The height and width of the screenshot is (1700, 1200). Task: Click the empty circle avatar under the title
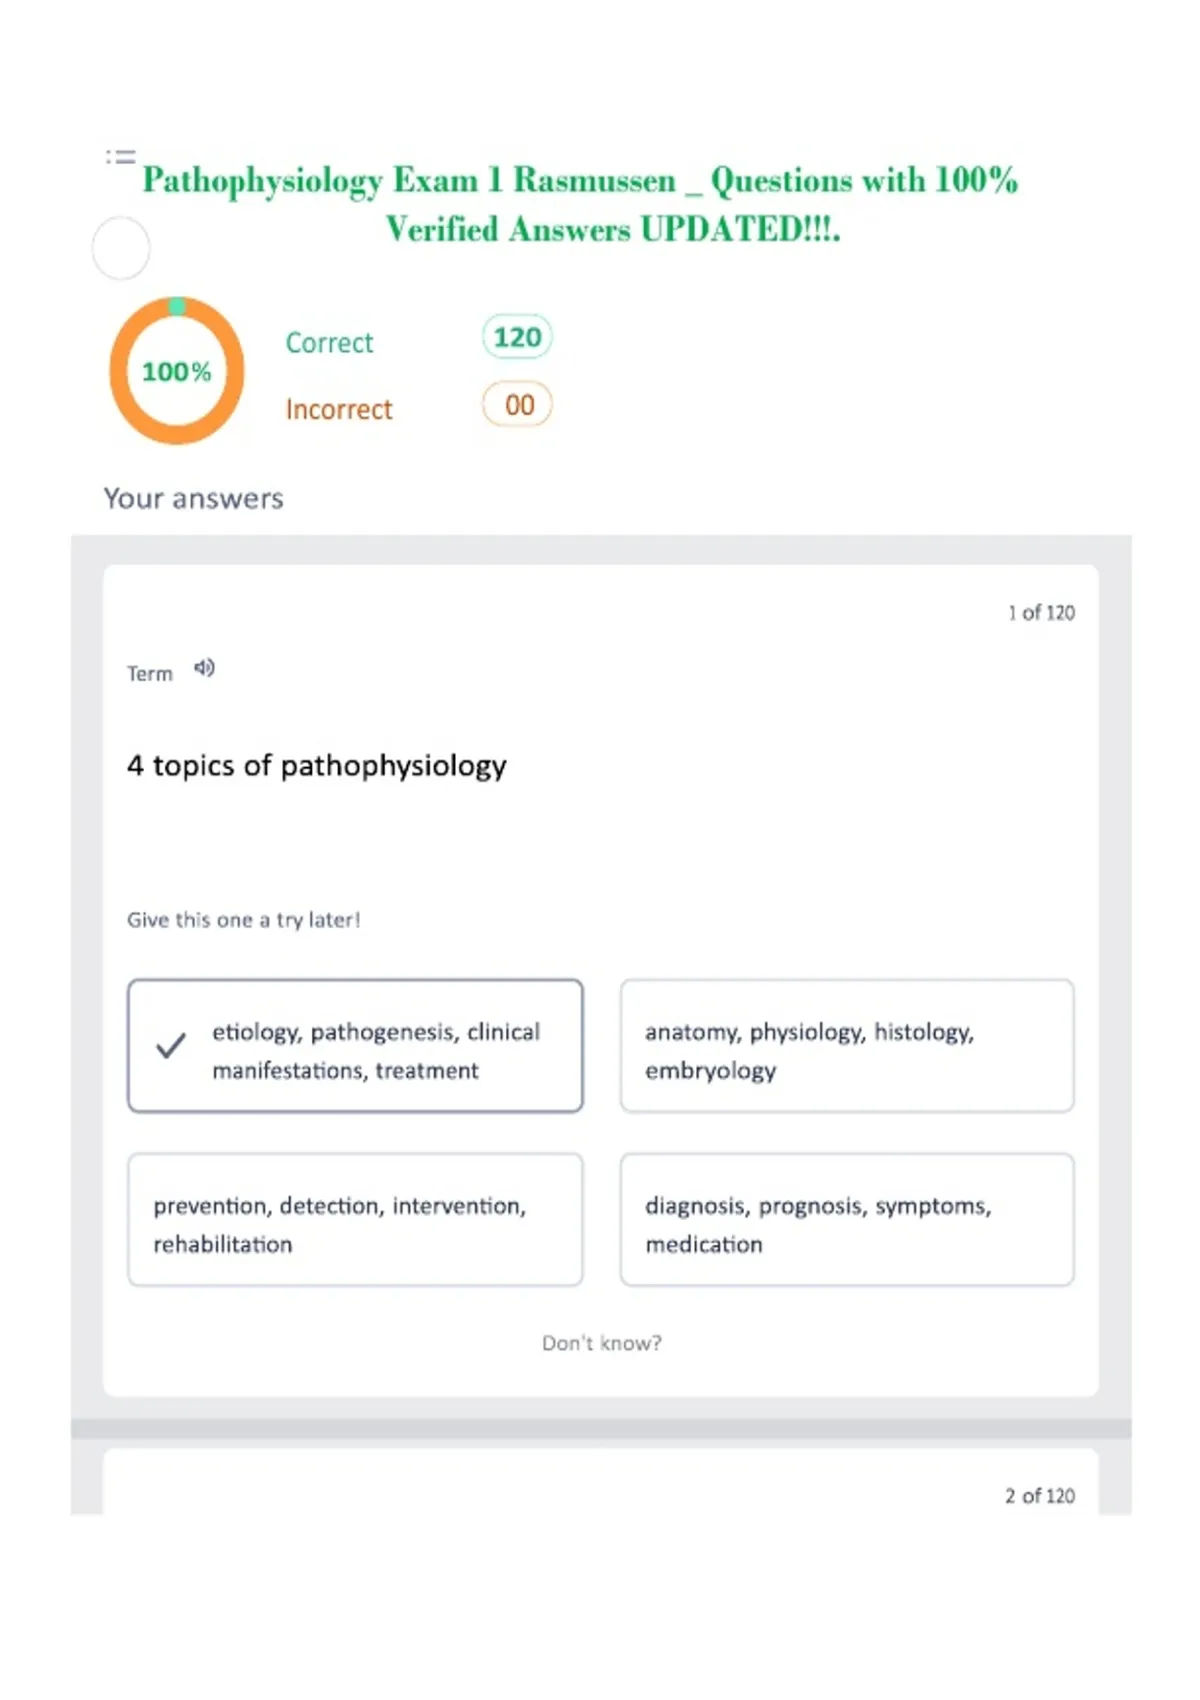pyautogui.click(x=121, y=248)
